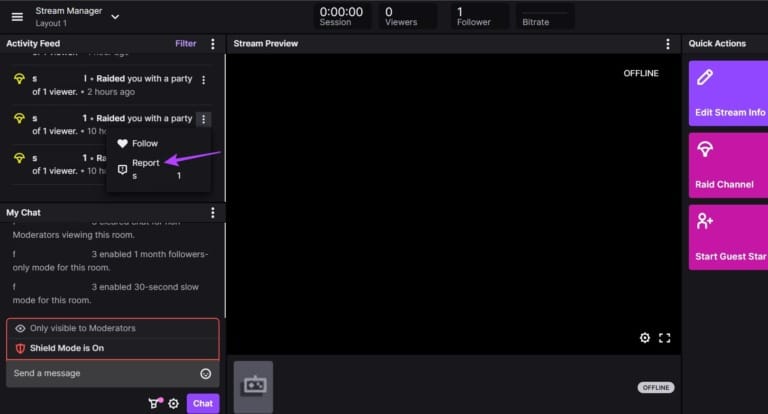Click the channel points icon near Chat
This screenshot has width=768, height=414.
point(156,403)
